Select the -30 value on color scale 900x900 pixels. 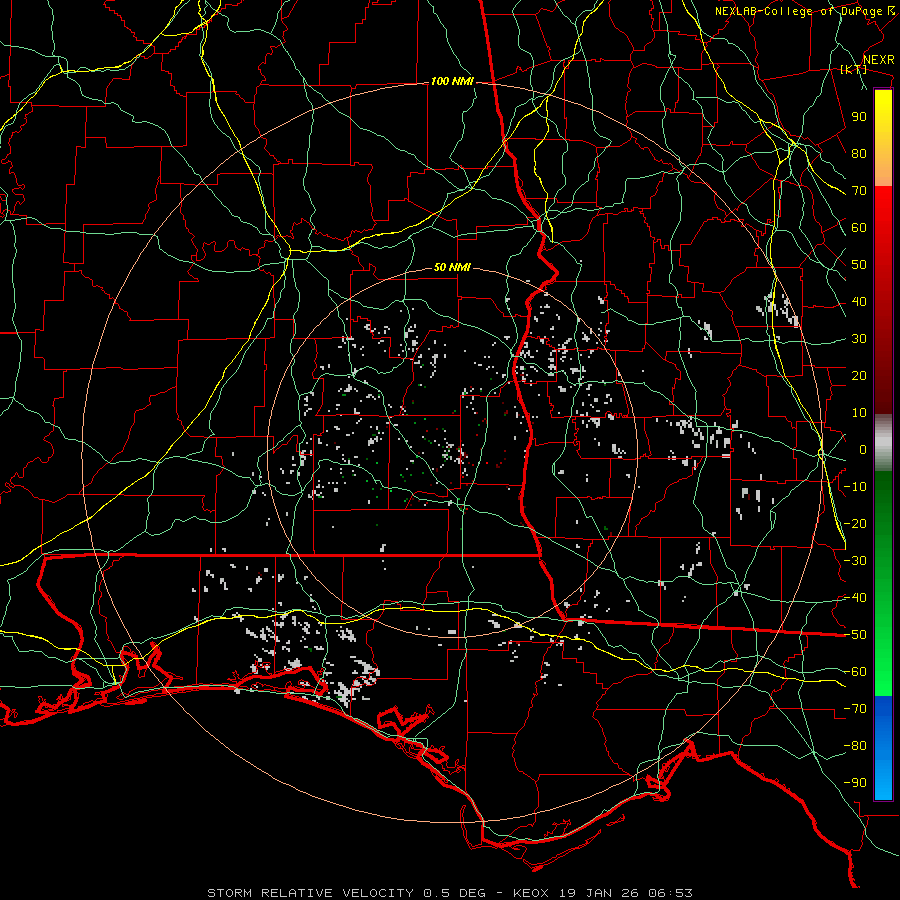click(x=855, y=561)
